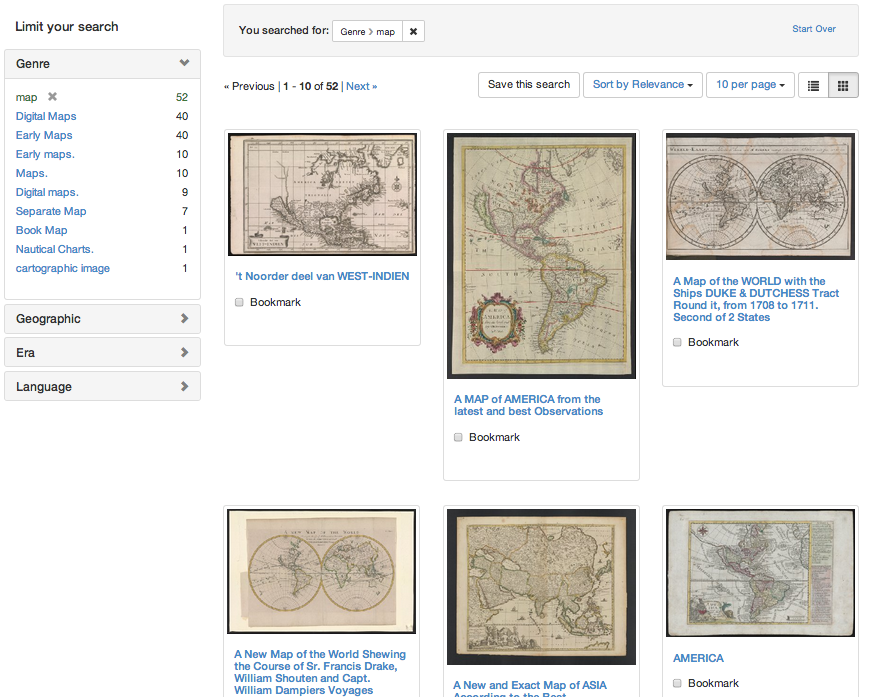Filter by Separate Map genre
This screenshot has width=869, height=697.
click(51, 211)
